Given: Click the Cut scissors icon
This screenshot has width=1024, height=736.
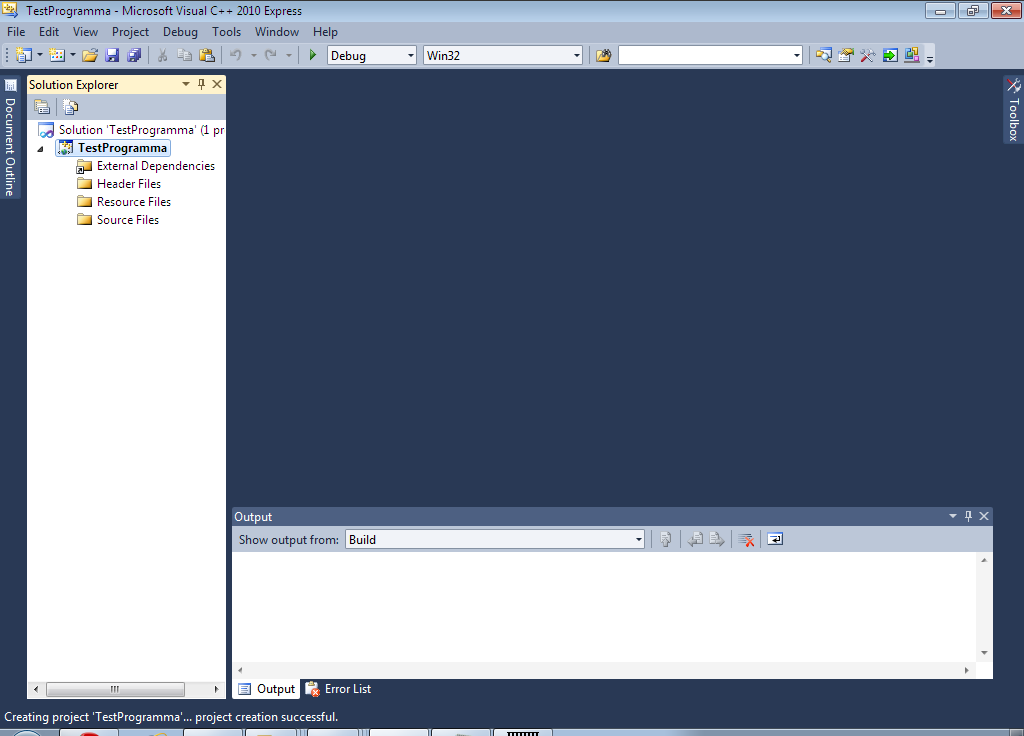Looking at the screenshot, I should (163, 56).
